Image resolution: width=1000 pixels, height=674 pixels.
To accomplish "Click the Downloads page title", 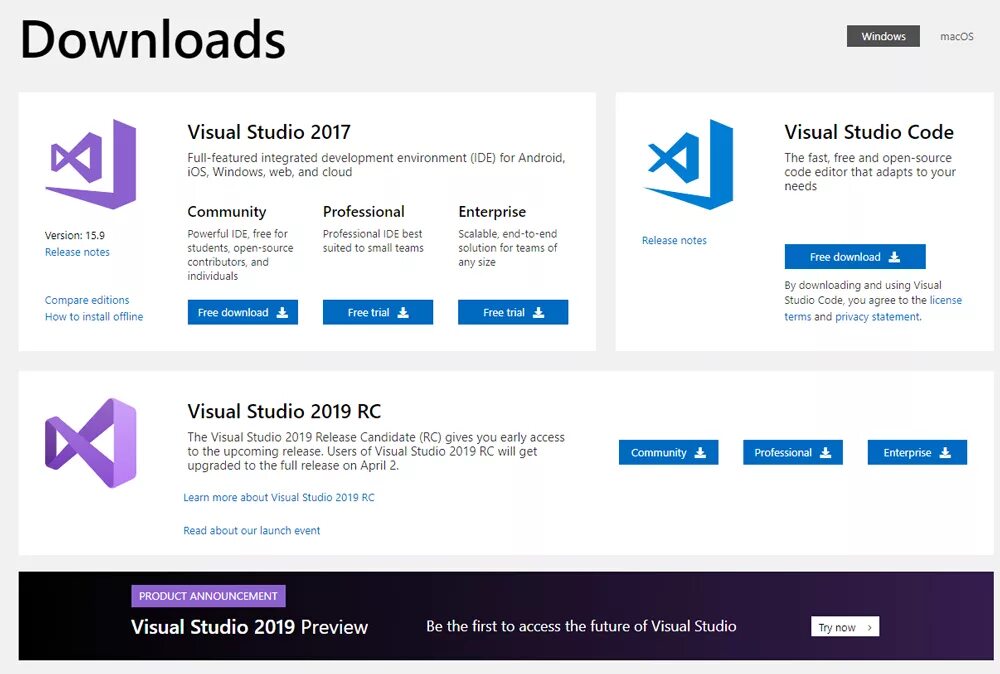I will (x=153, y=40).
